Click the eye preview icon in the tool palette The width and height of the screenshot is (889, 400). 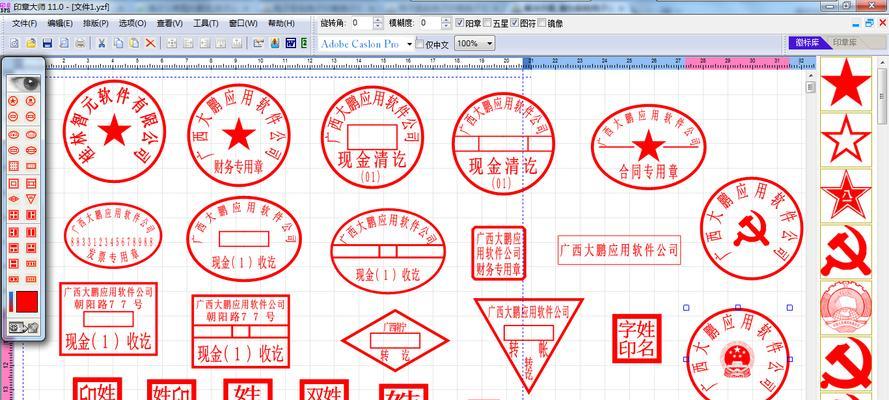tap(23, 83)
